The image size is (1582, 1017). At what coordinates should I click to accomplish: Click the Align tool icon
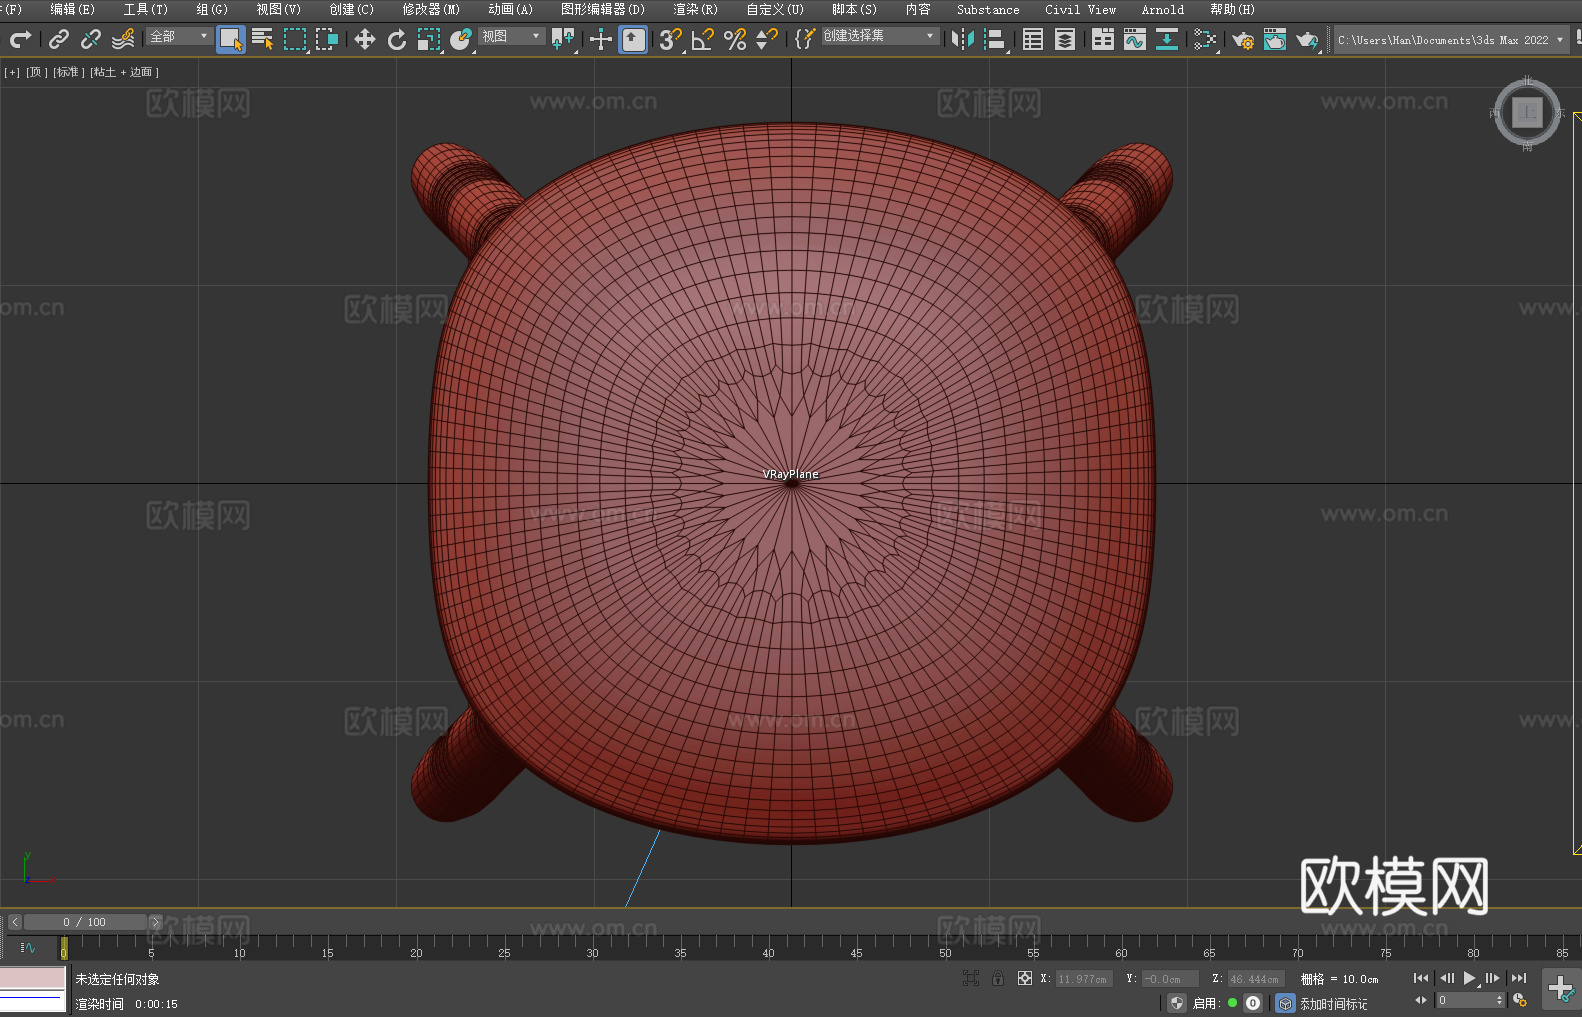coord(995,39)
